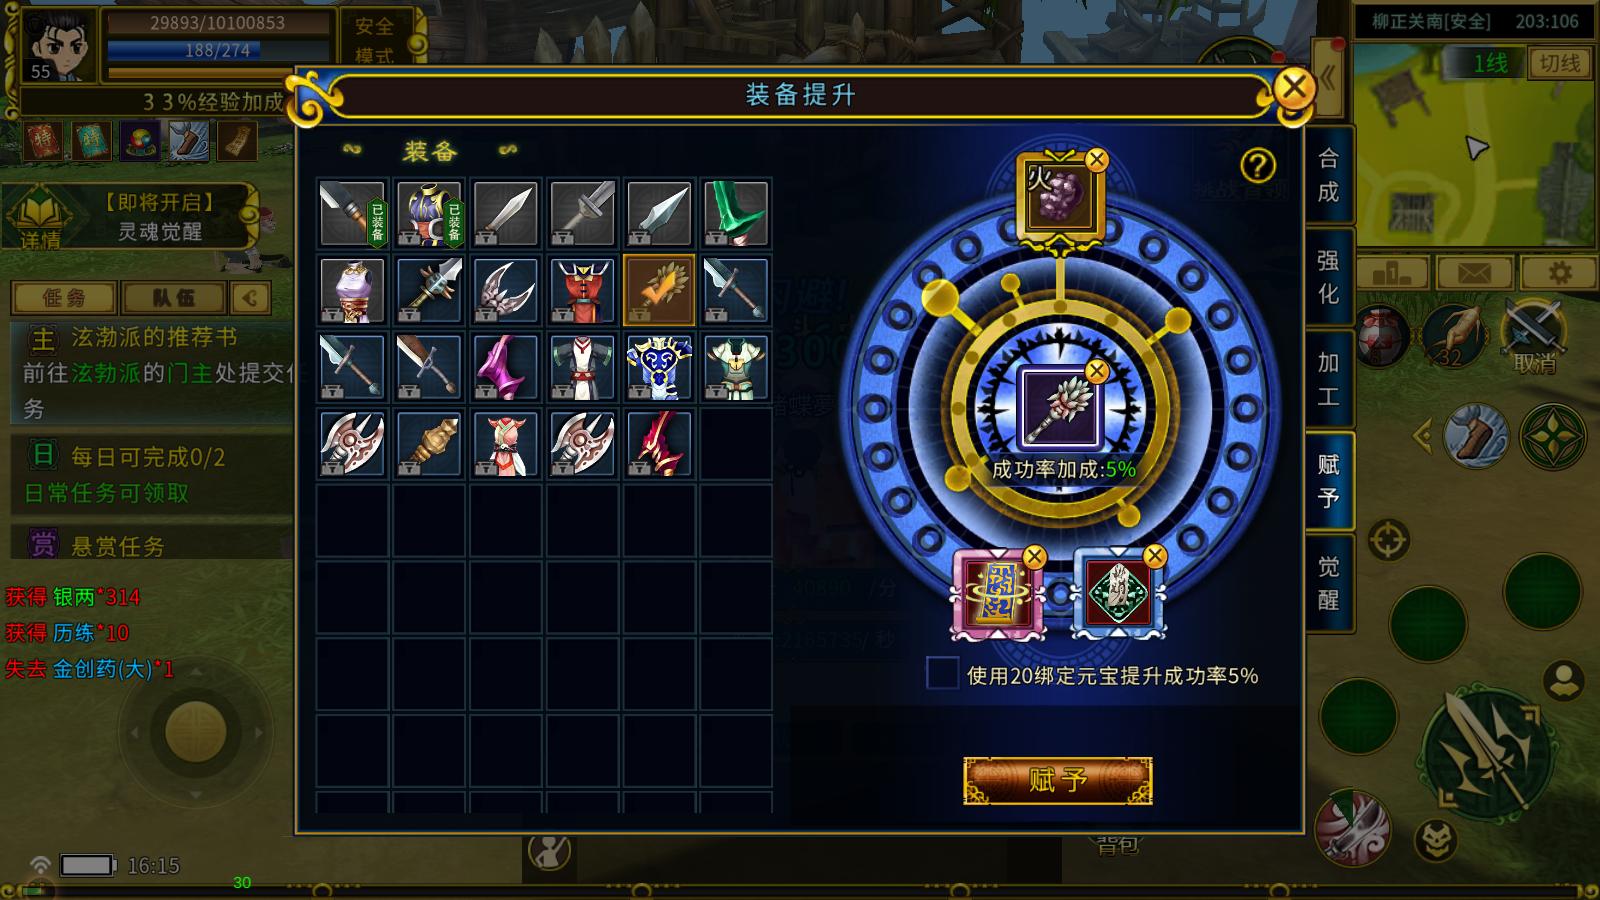Select the blue demon mask armor item

click(x=659, y=367)
